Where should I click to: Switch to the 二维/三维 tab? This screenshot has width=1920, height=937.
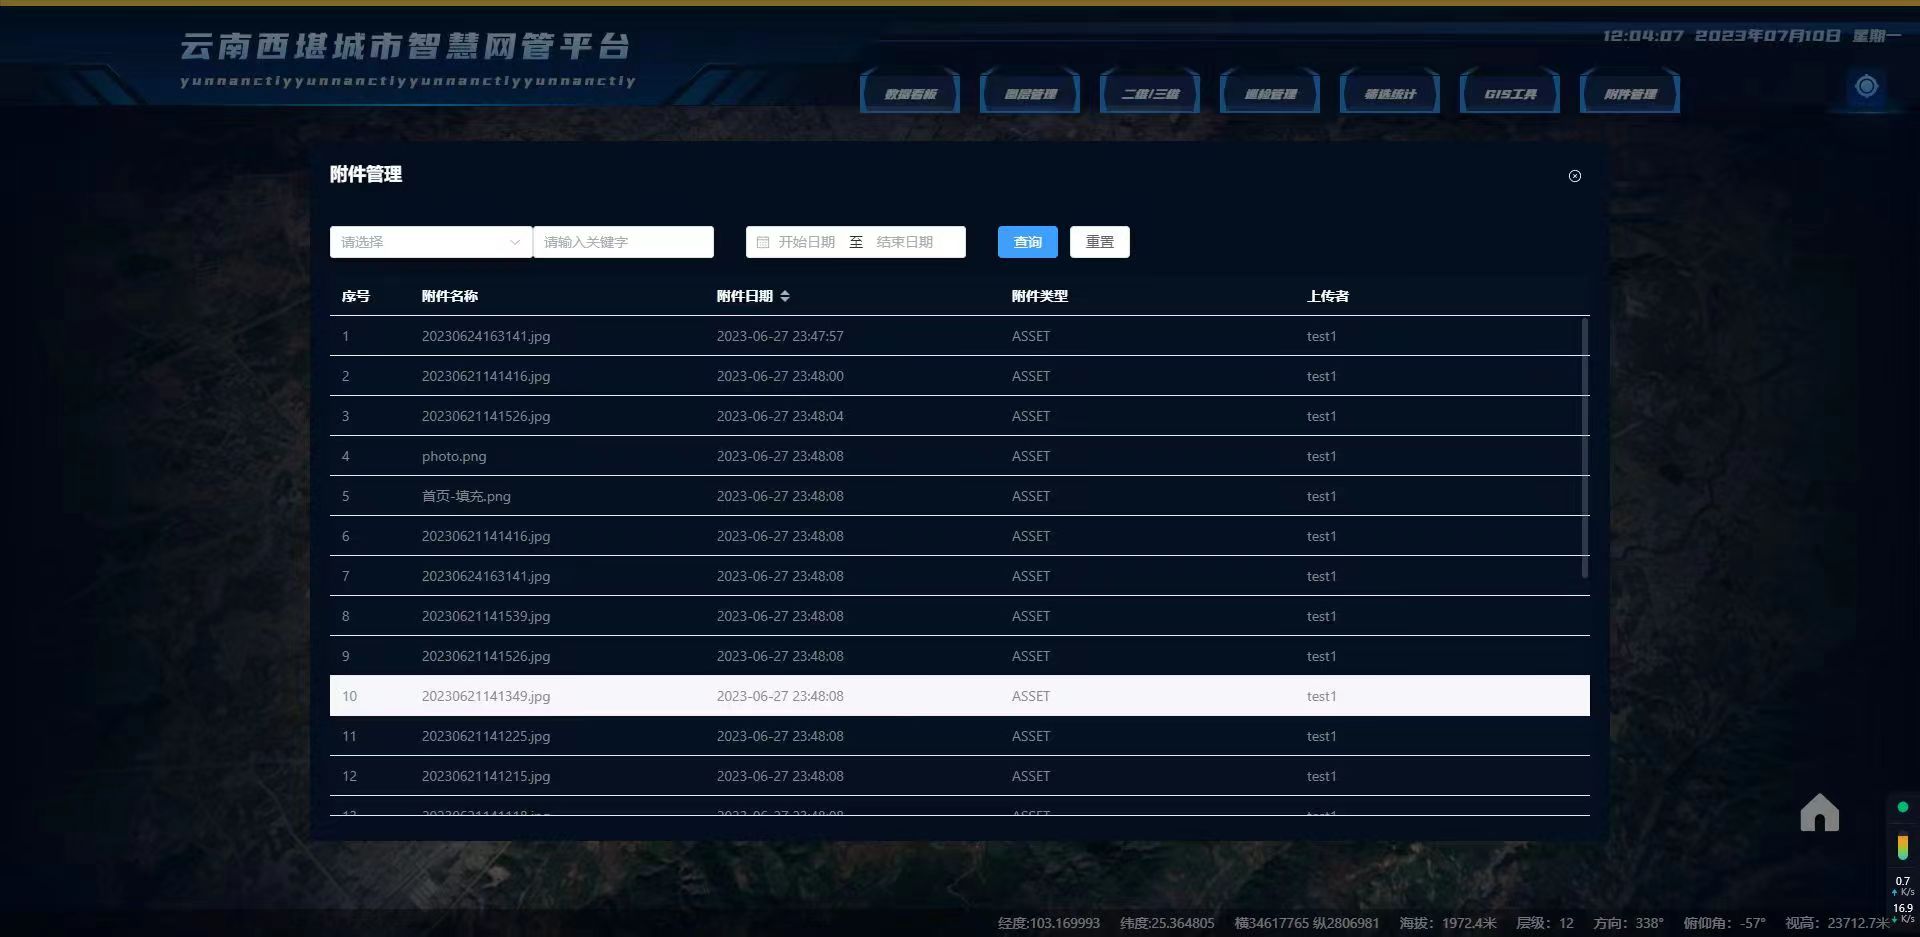click(x=1150, y=93)
